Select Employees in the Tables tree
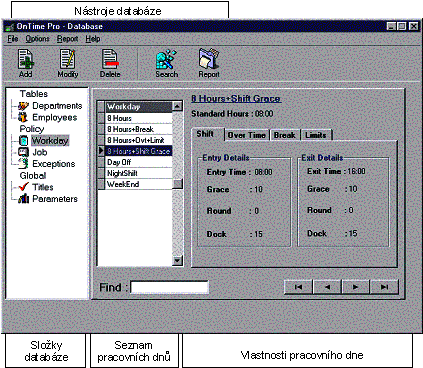This screenshot has width=423, height=368. click(54, 118)
